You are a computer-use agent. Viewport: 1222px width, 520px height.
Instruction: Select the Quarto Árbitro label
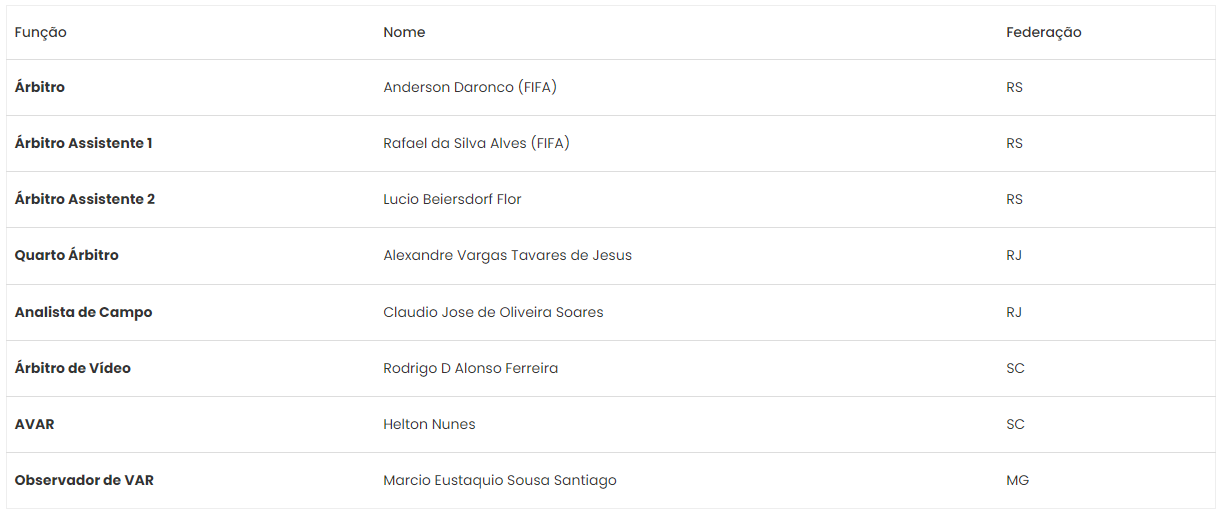pos(66,255)
